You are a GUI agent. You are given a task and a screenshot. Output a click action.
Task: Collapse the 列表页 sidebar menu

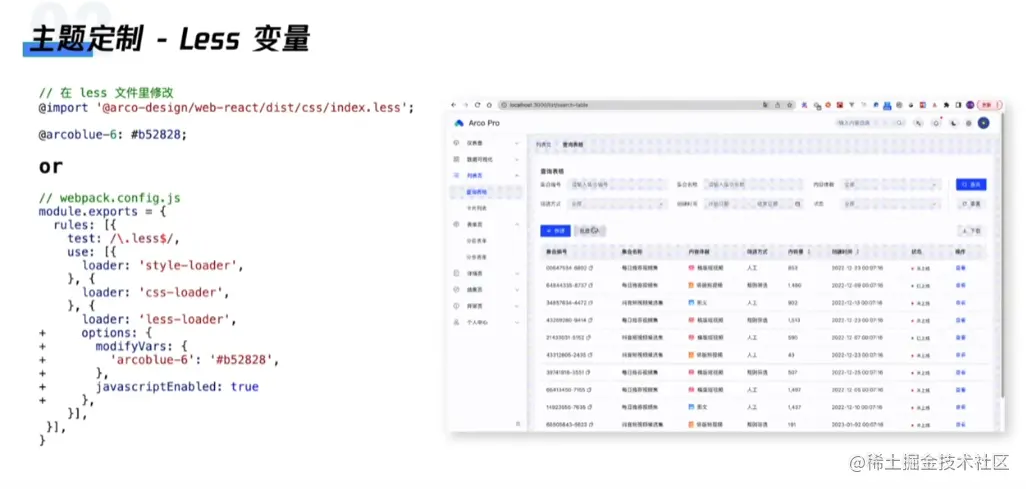coord(486,175)
